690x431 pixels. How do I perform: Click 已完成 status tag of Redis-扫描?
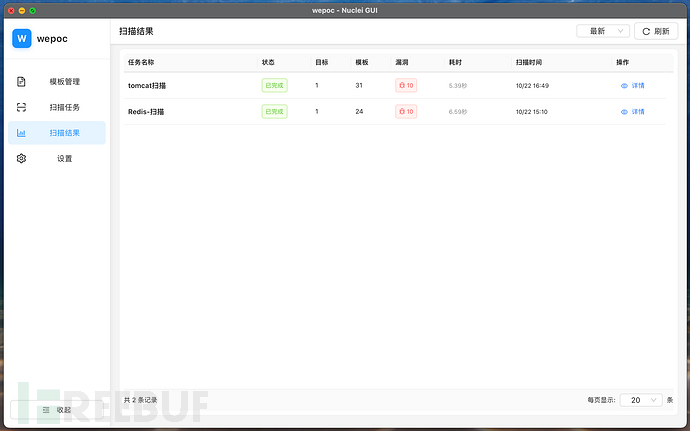point(275,111)
